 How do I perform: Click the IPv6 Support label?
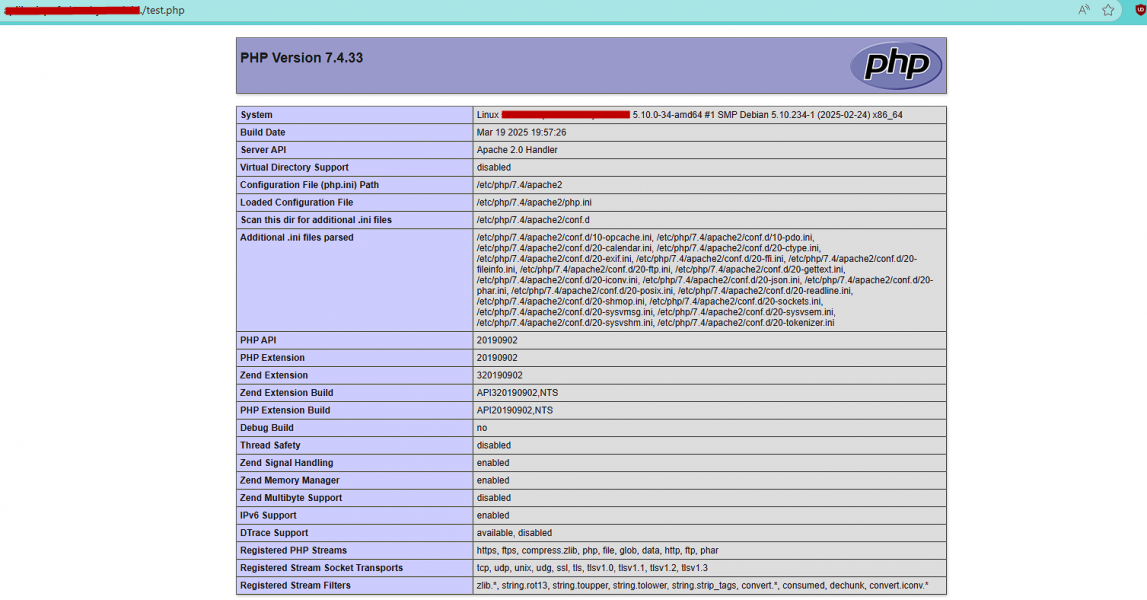(x=268, y=516)
